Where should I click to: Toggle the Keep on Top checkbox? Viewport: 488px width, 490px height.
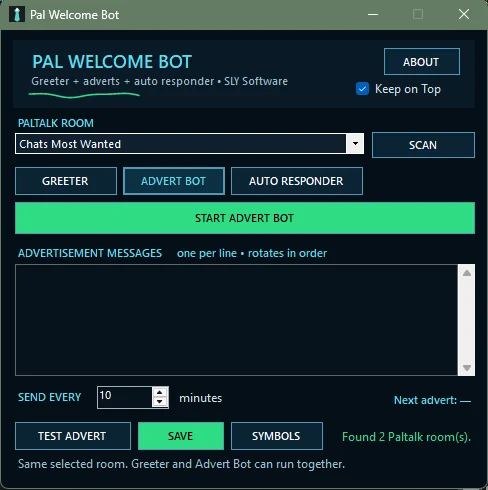point(362,89)
